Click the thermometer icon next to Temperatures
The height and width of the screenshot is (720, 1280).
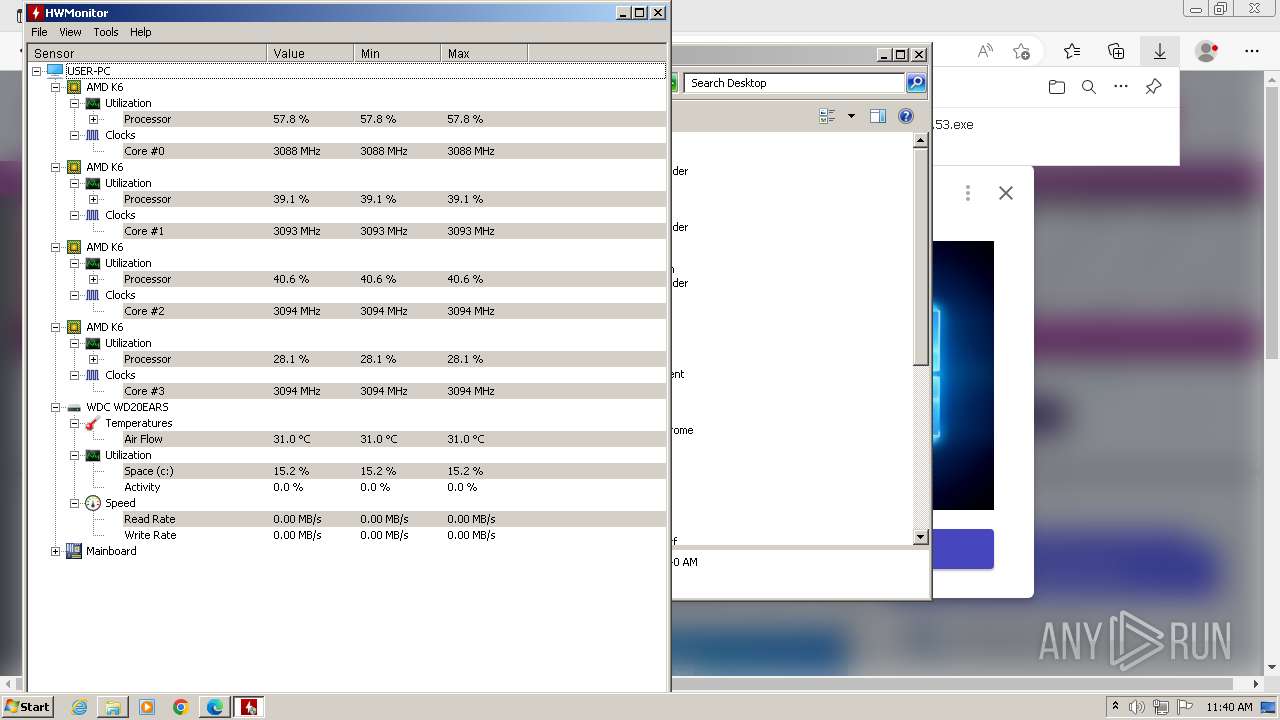tap(93, 423)
